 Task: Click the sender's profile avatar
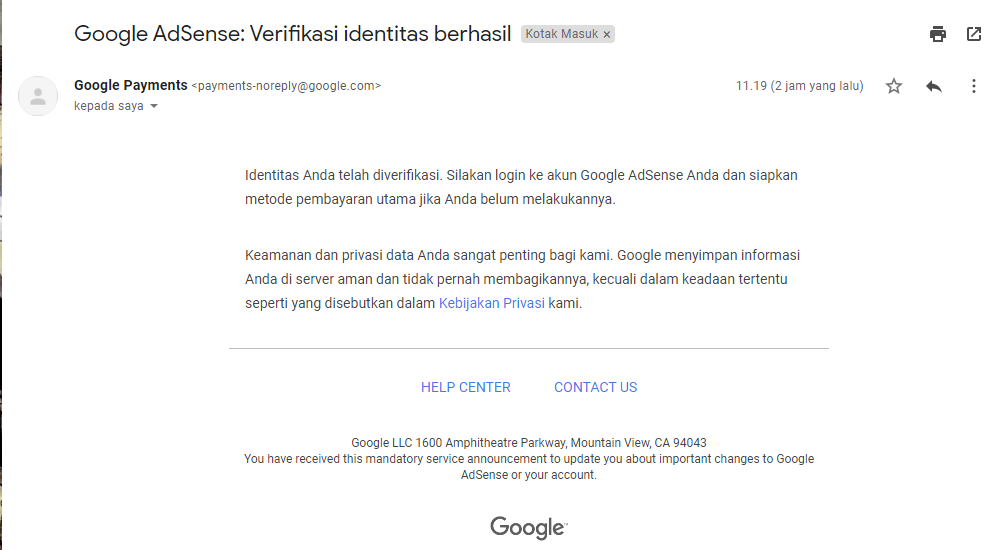pos(38,96)
